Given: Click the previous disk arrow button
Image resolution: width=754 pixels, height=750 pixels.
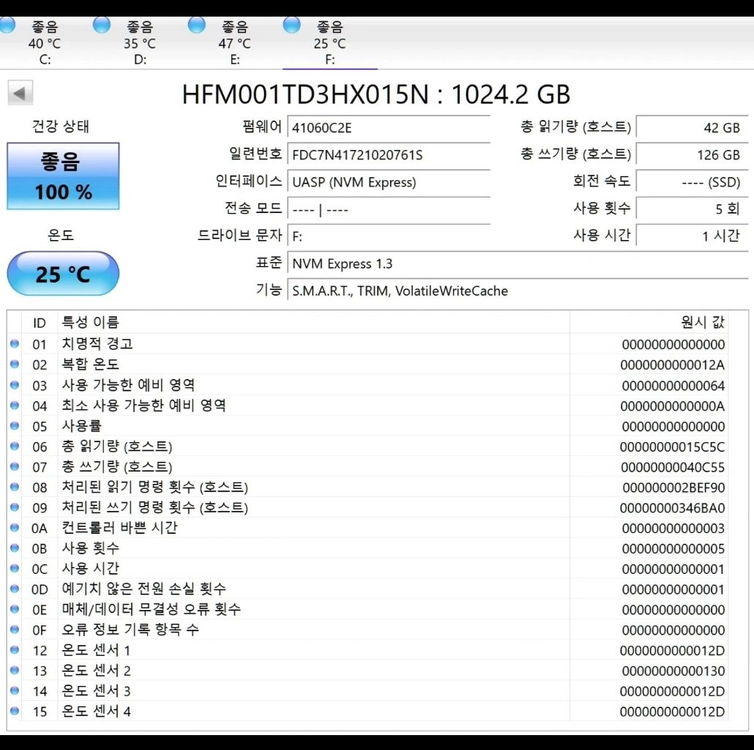Looking at the screenshot, I should tap(20, 93).
